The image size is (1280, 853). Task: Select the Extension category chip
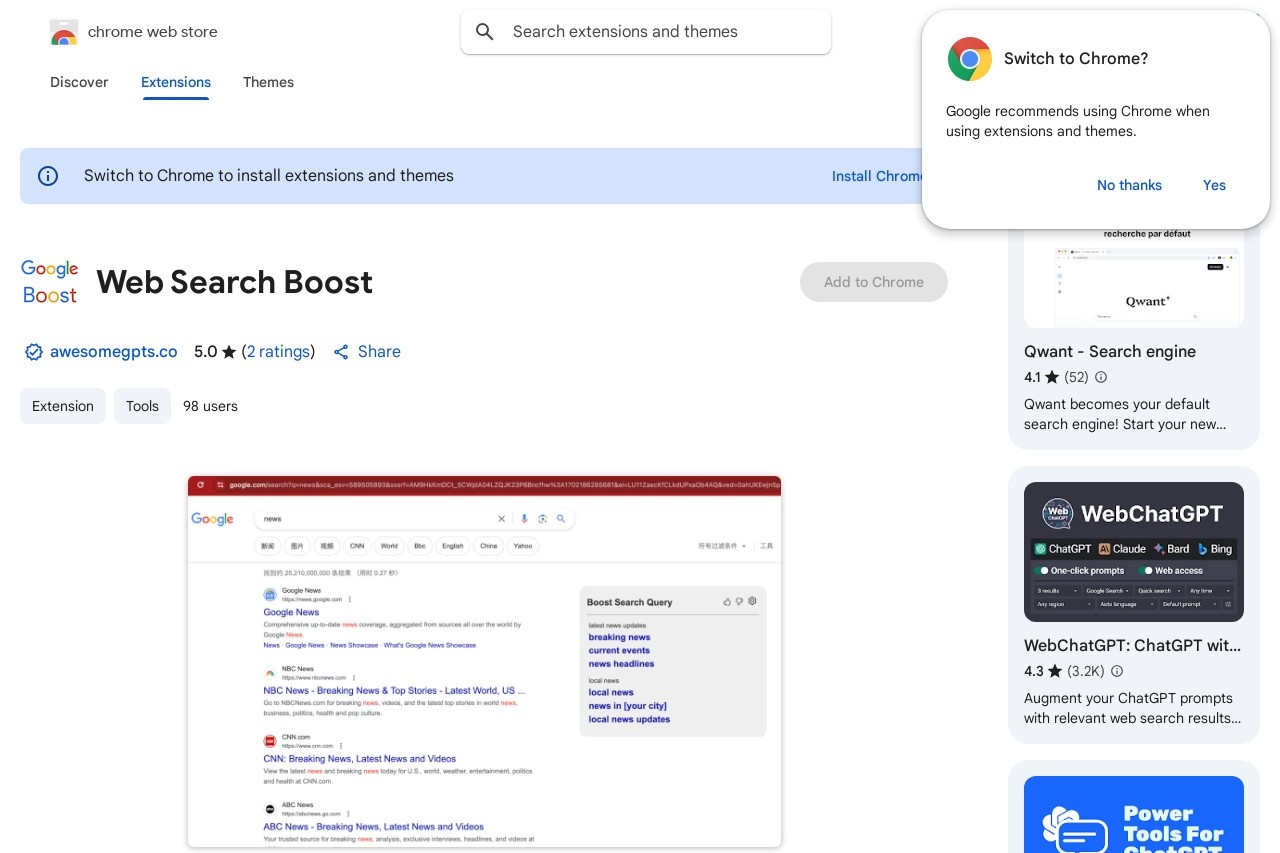tap(63, 406)
